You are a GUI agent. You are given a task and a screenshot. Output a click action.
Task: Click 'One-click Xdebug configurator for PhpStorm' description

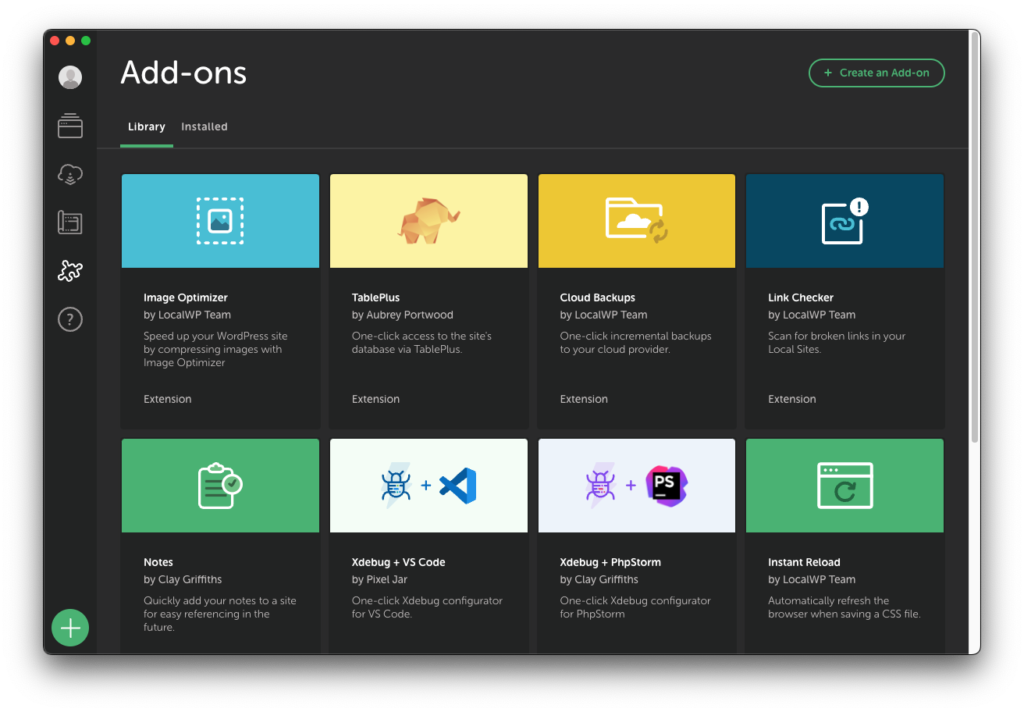(635, 607)
